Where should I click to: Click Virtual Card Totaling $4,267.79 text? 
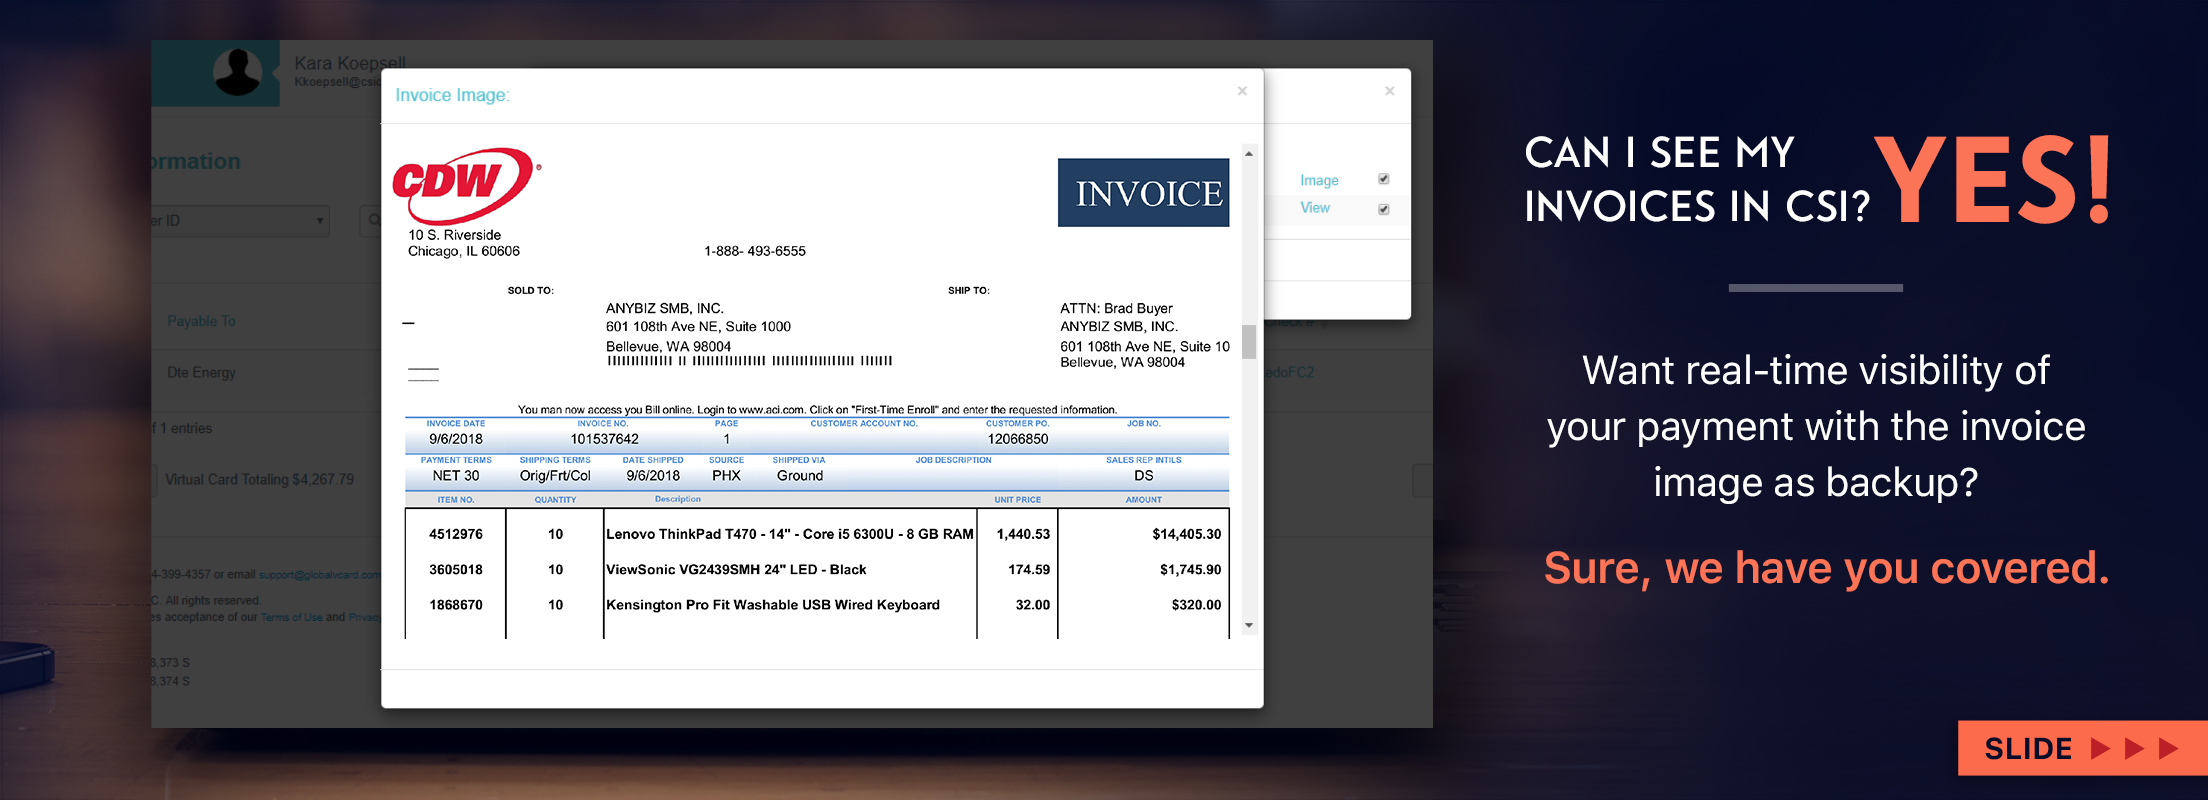coord(259,479)
